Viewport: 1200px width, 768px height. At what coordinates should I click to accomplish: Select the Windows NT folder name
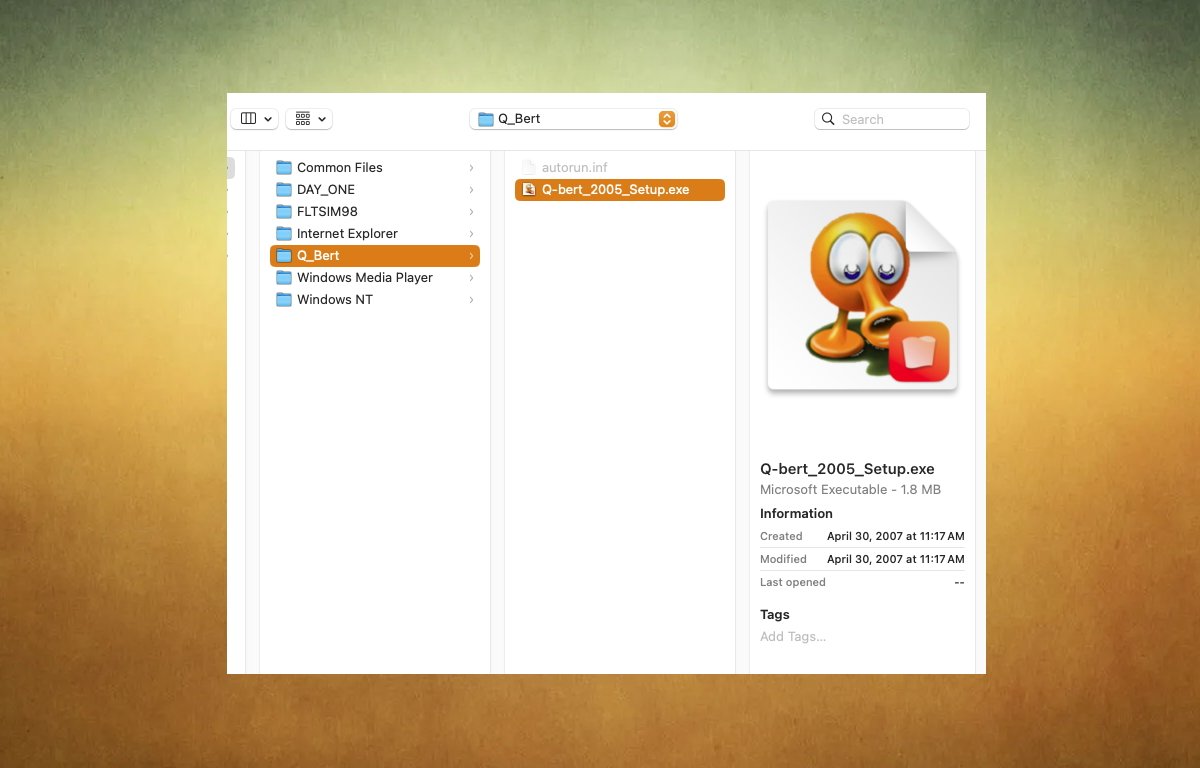[335, 299]
